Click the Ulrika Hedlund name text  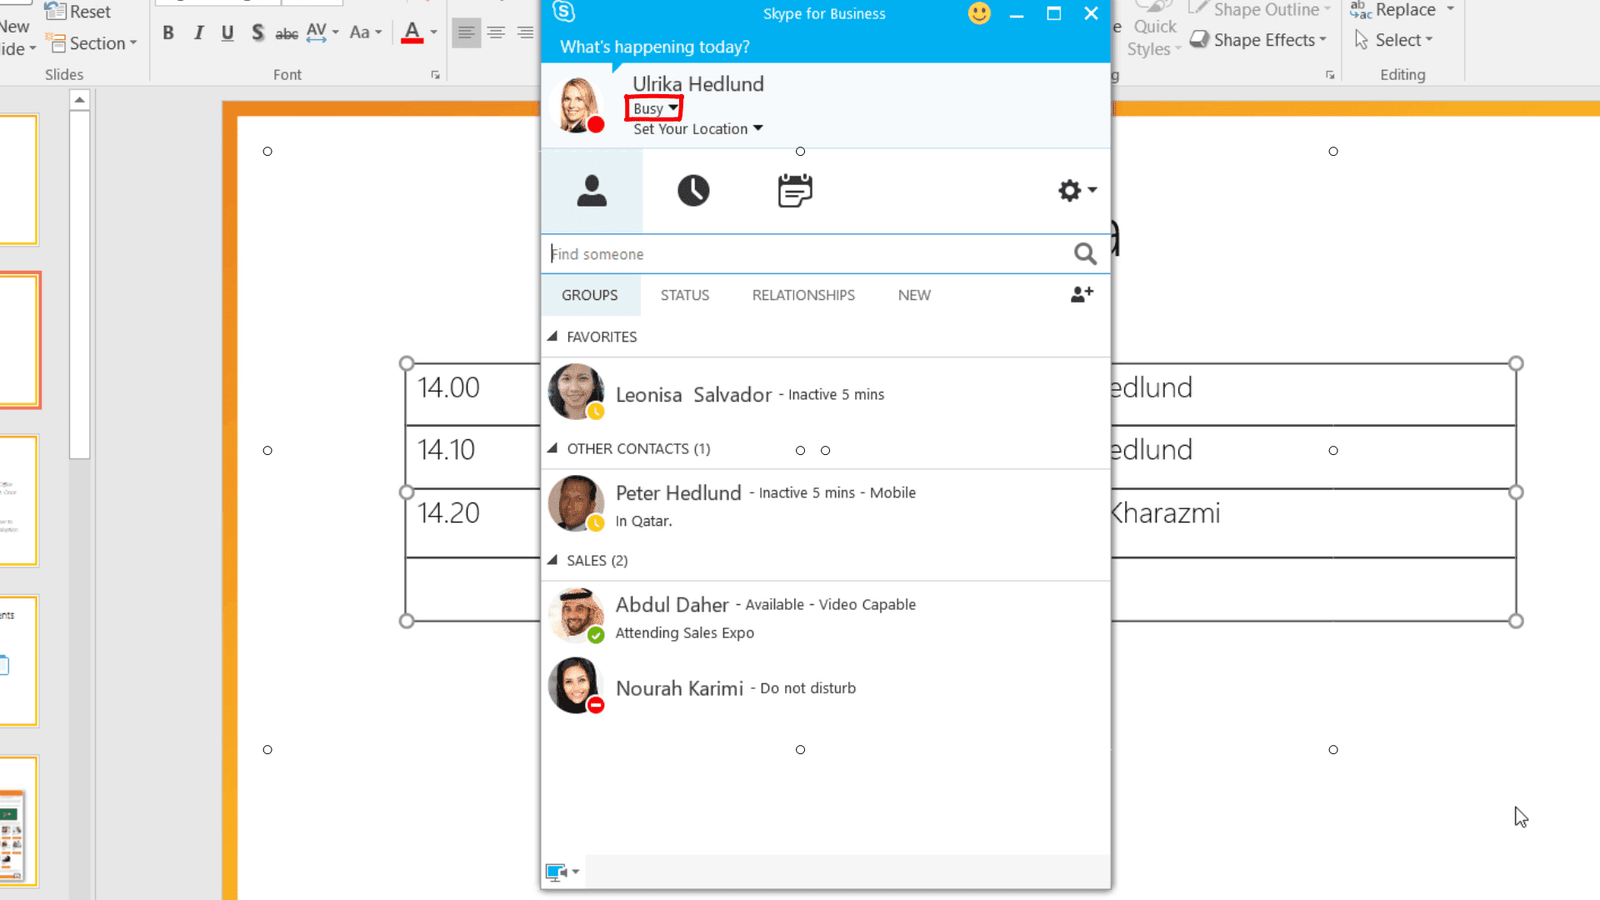698,84
